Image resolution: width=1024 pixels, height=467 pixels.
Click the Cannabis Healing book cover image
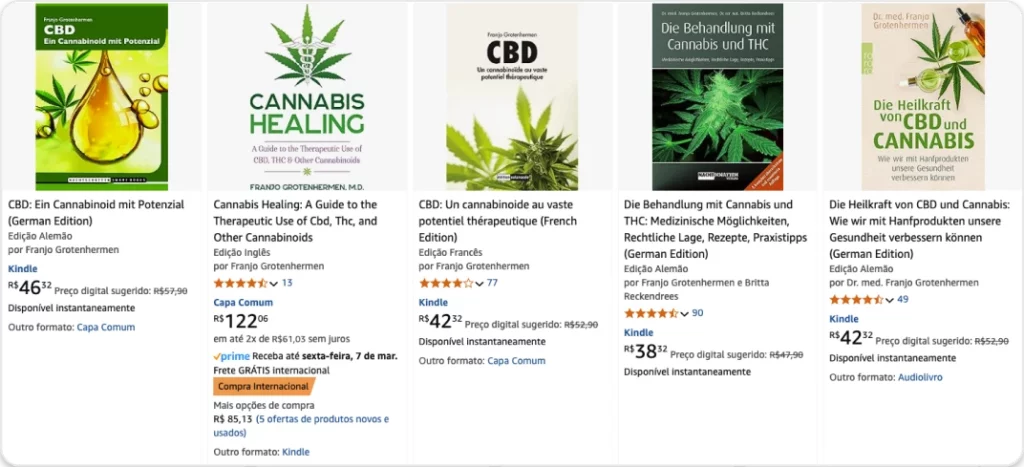(307, 97)
